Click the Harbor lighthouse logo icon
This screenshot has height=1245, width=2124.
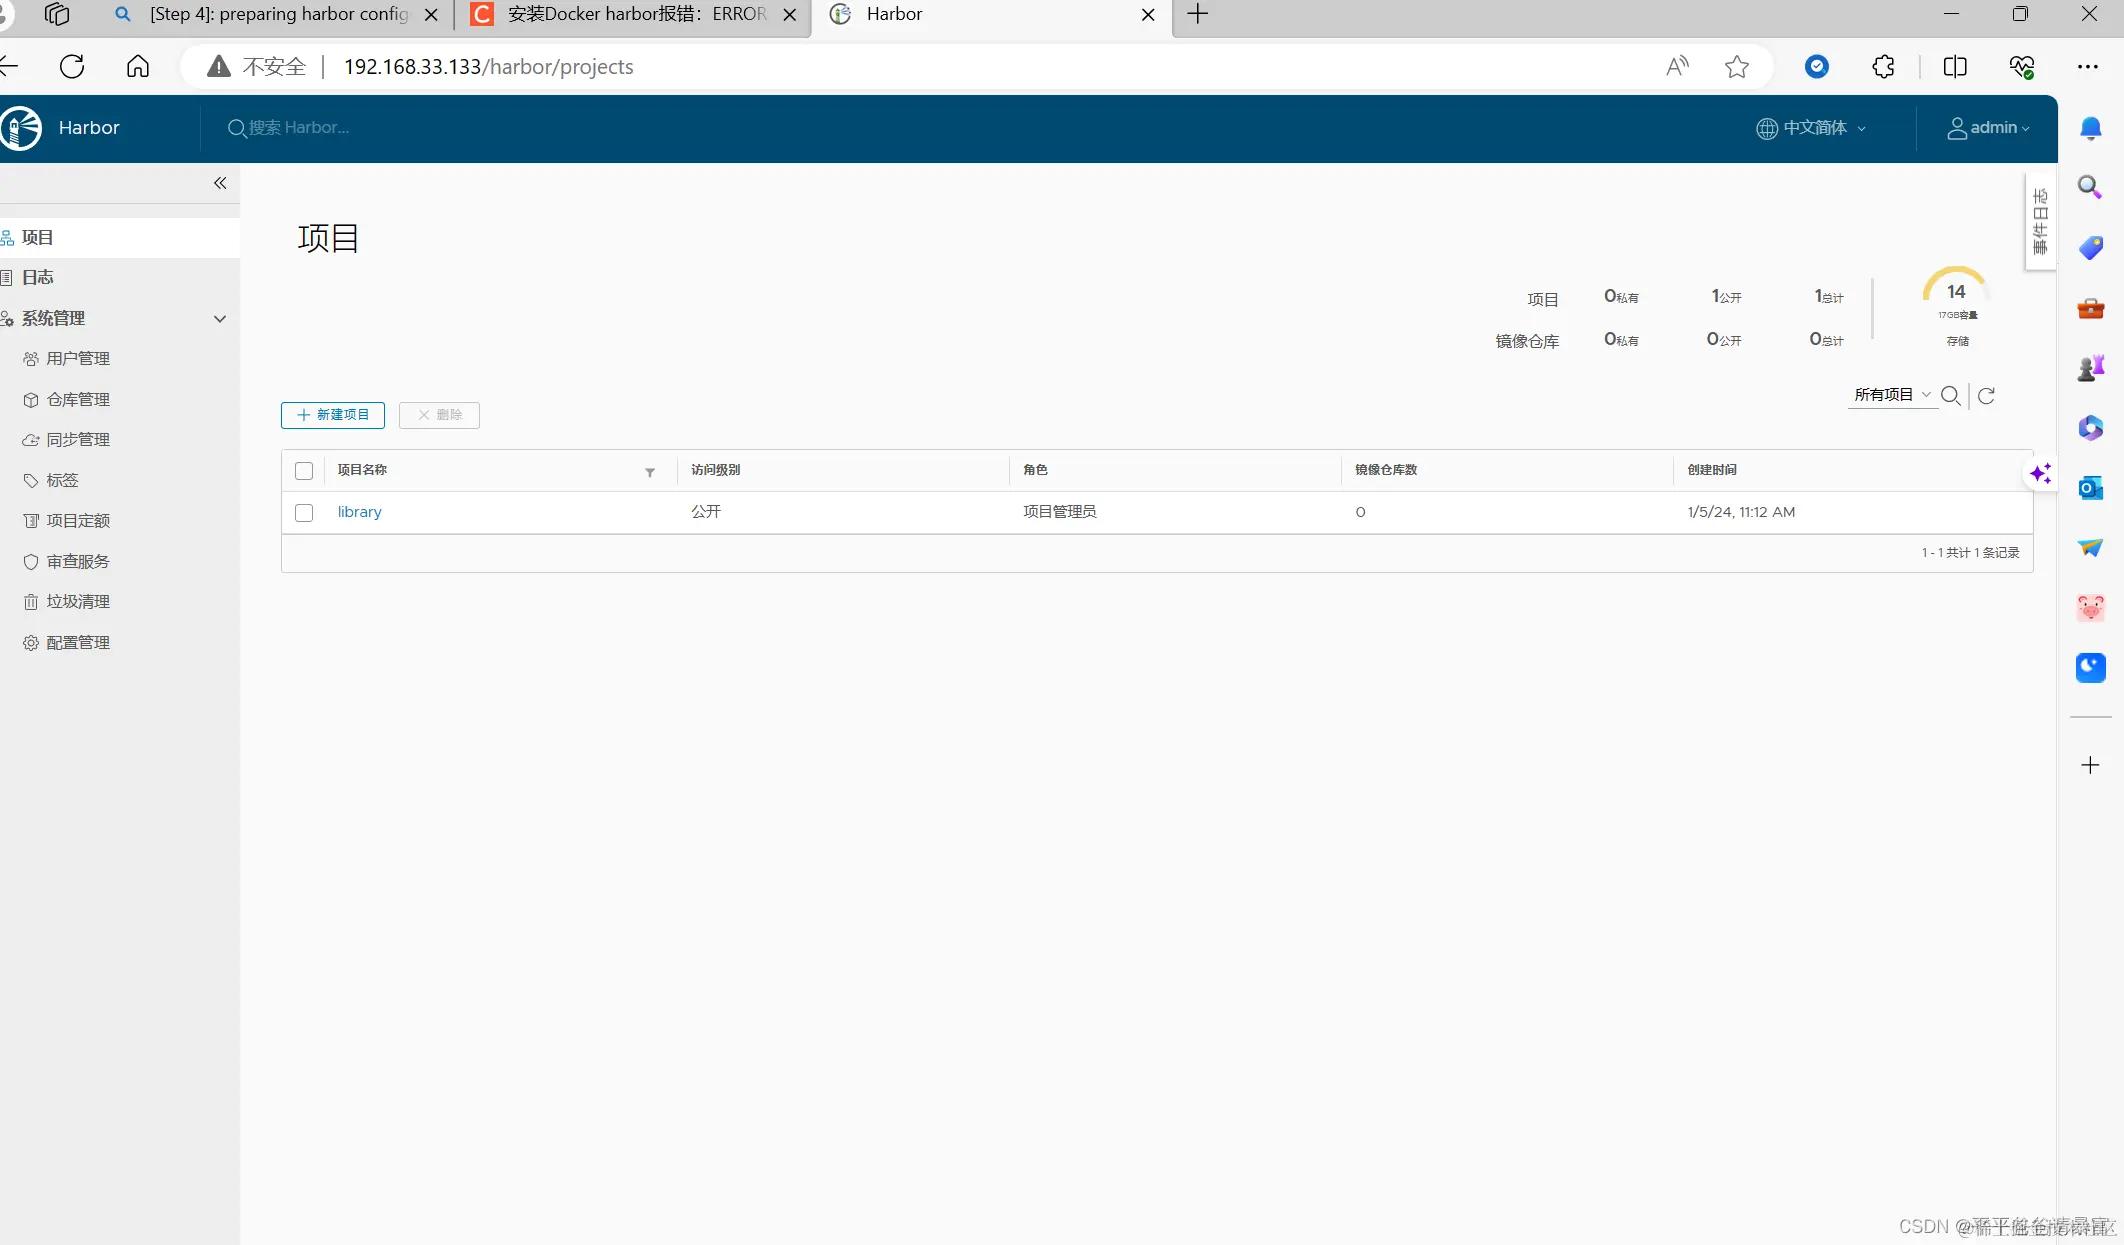21,128
